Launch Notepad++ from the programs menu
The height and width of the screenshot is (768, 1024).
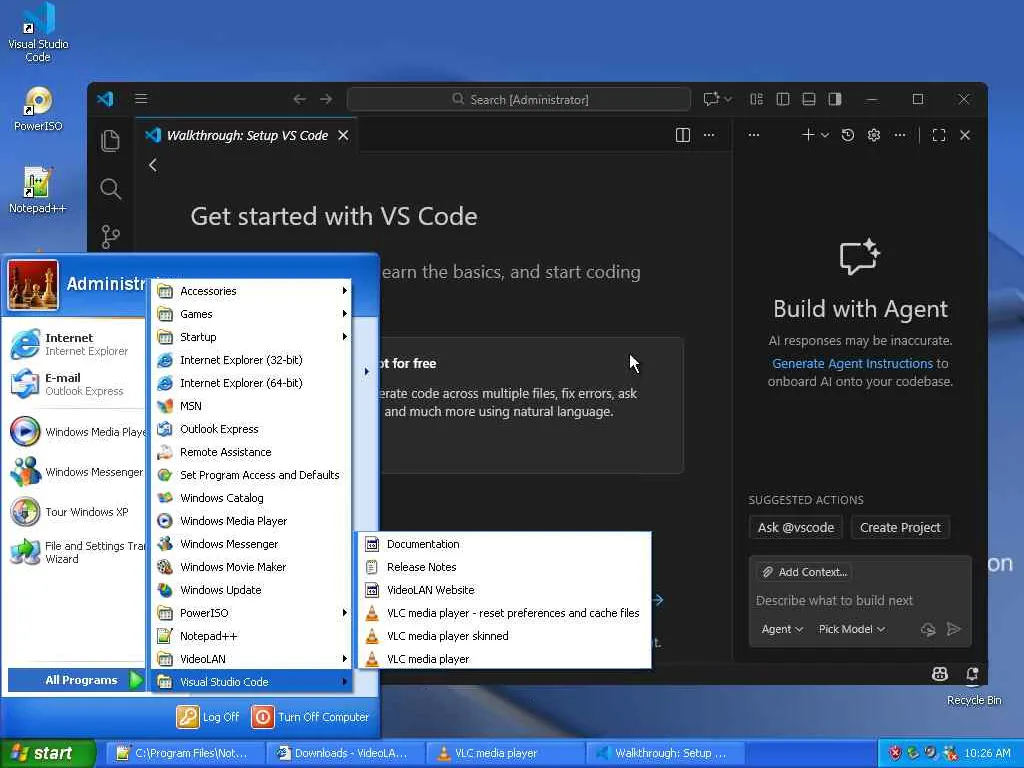pyautogui.click(x=251, y=636)
